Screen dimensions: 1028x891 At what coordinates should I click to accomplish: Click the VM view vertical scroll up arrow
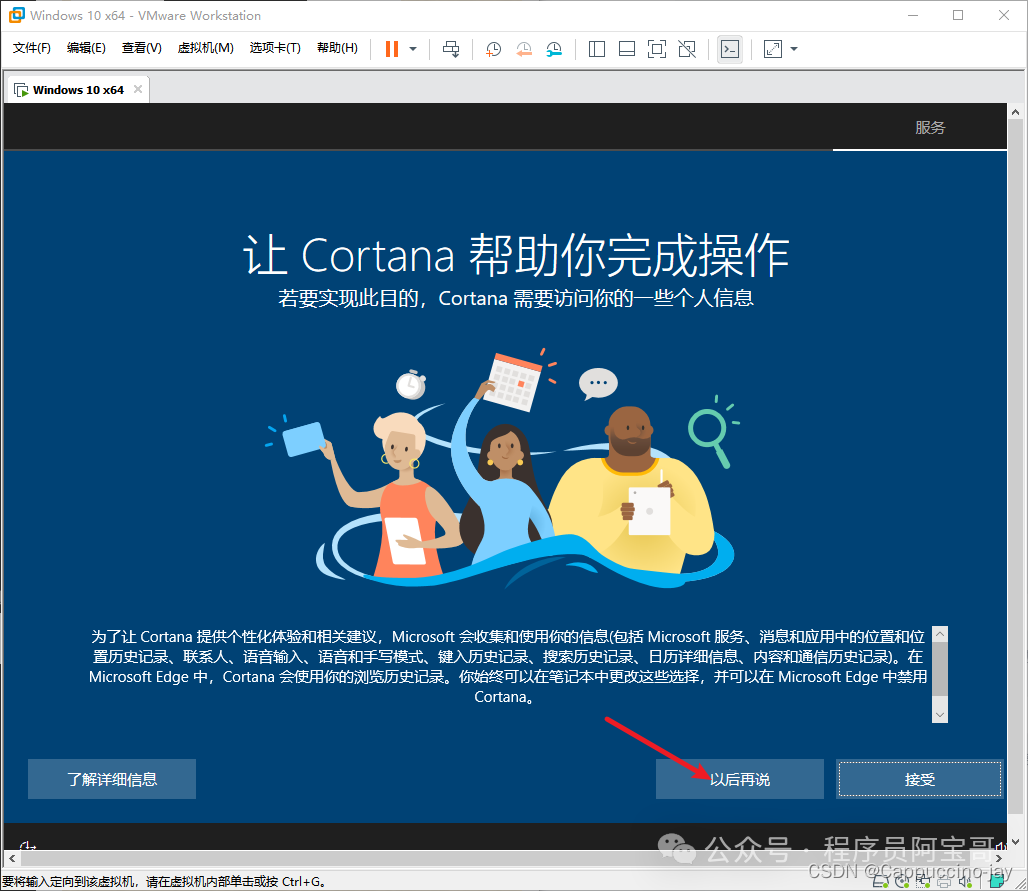[1015, 112]
